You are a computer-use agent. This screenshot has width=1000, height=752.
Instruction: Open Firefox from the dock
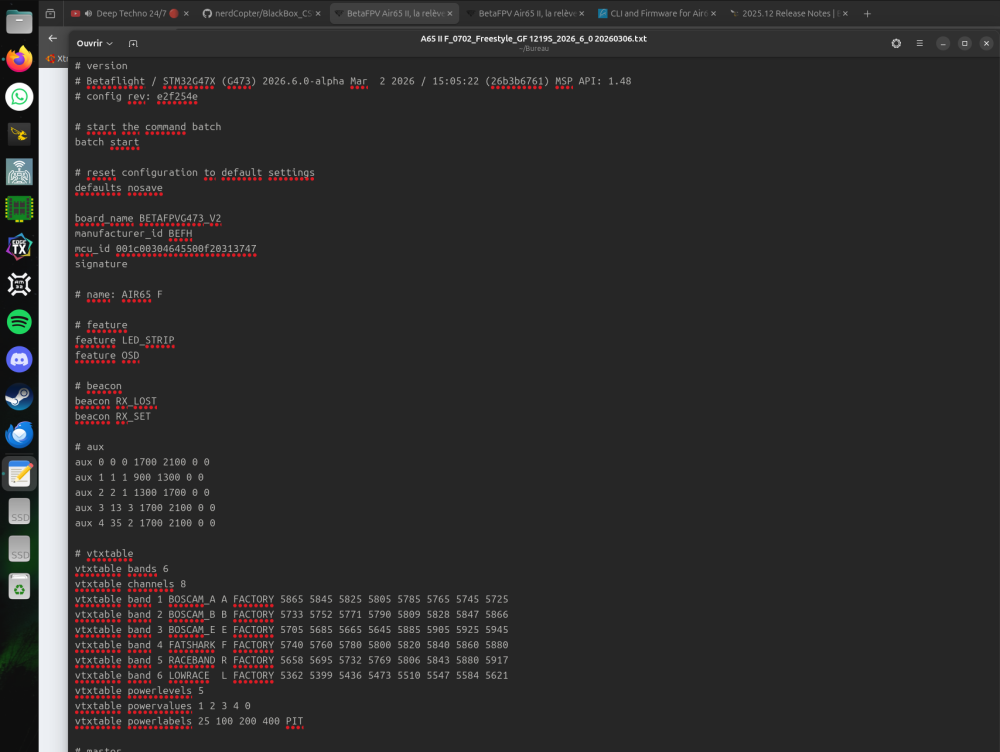coord(19,59)
